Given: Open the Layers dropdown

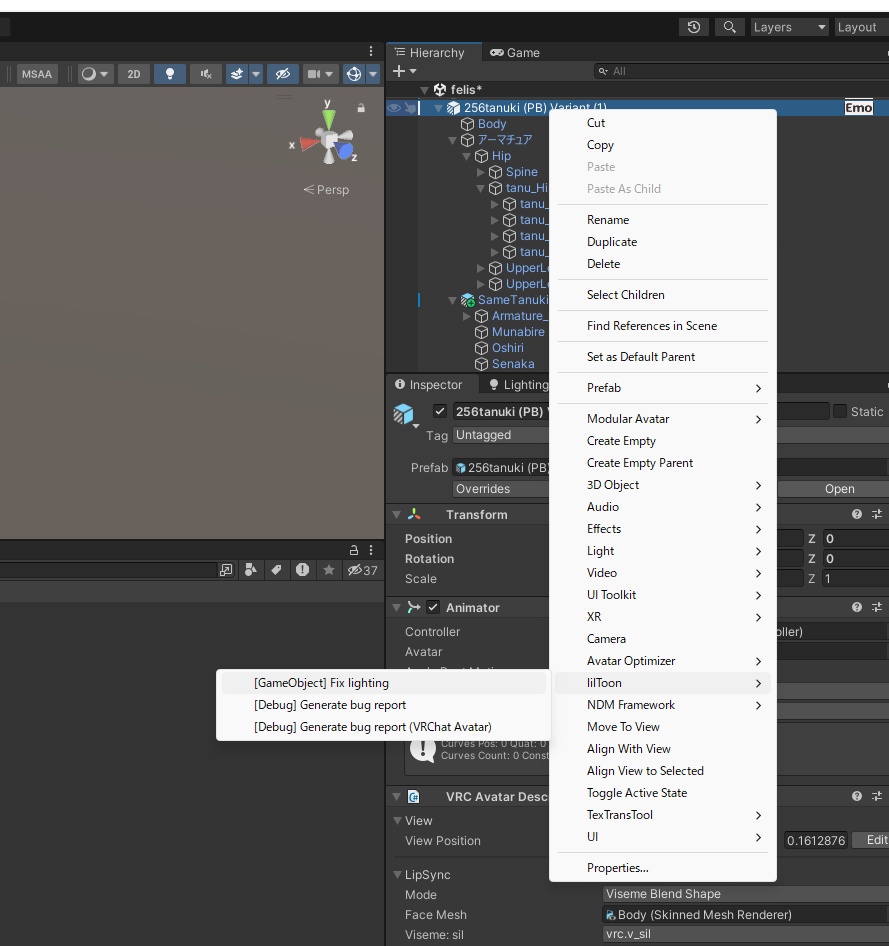Looking at the screenshot, I should [789, 27].
